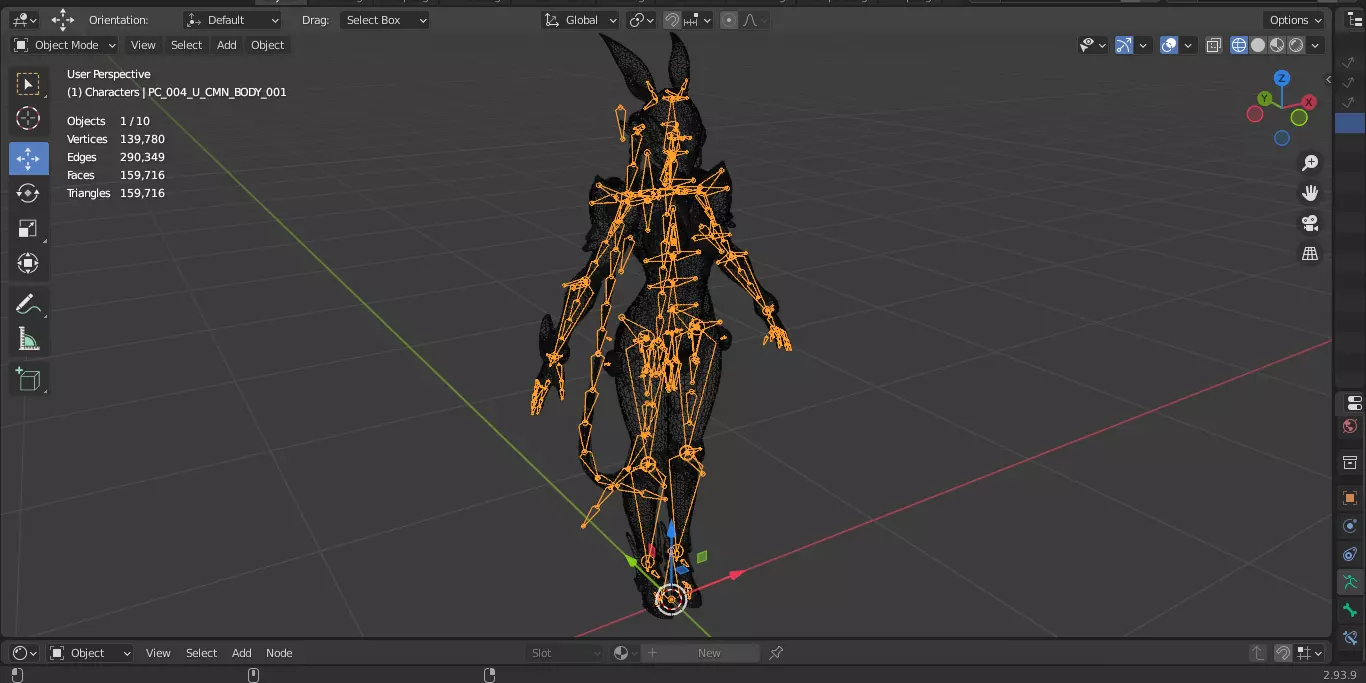Image resolution: width=1366 pixels, height=683 pixels.
Task: Open the shader editor Node menu
Action: click(x=279, y=653)
